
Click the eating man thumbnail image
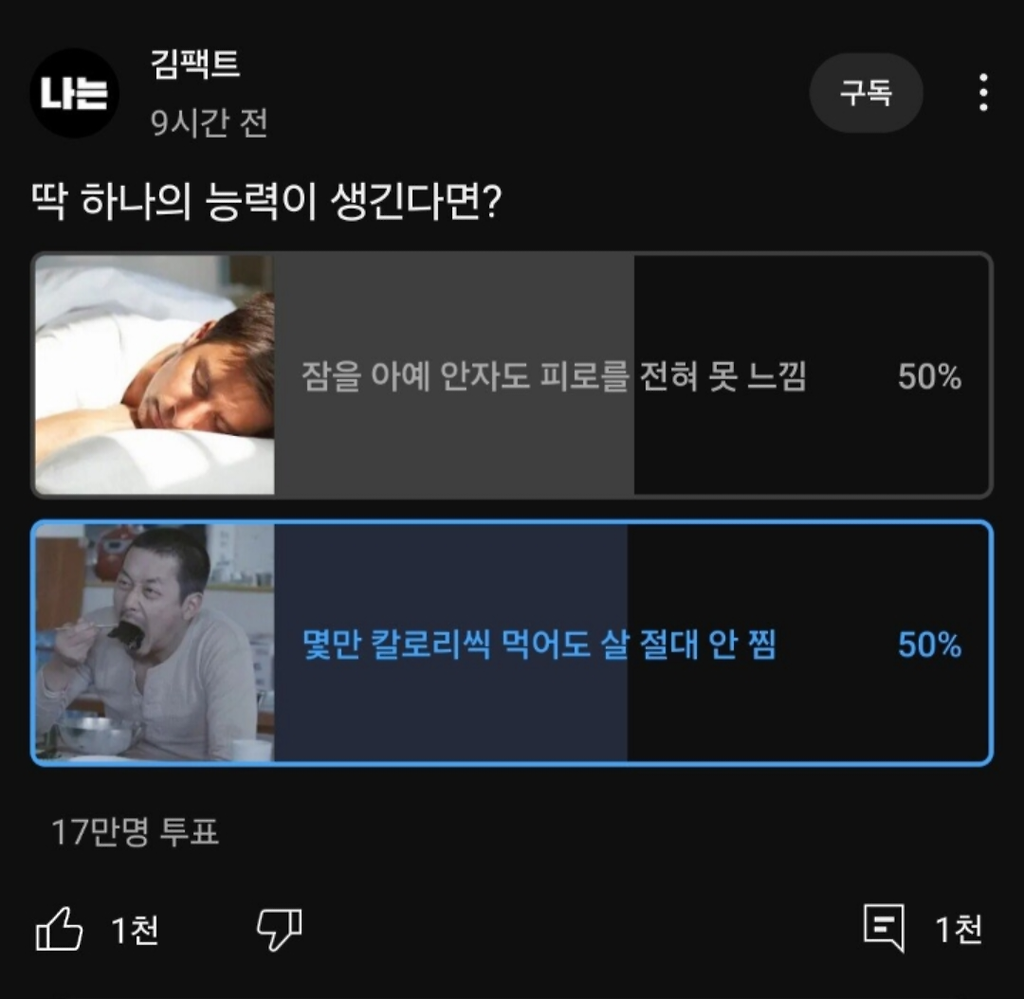(x=155, y=640)
